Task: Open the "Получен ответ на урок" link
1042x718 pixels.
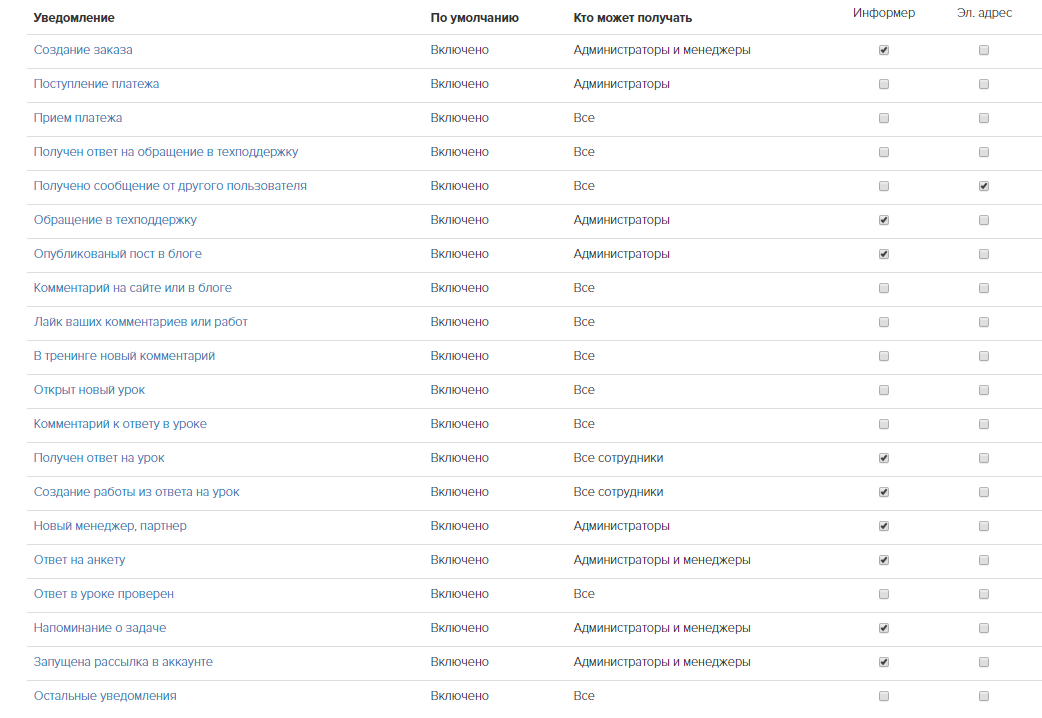Action: [99, 457]
